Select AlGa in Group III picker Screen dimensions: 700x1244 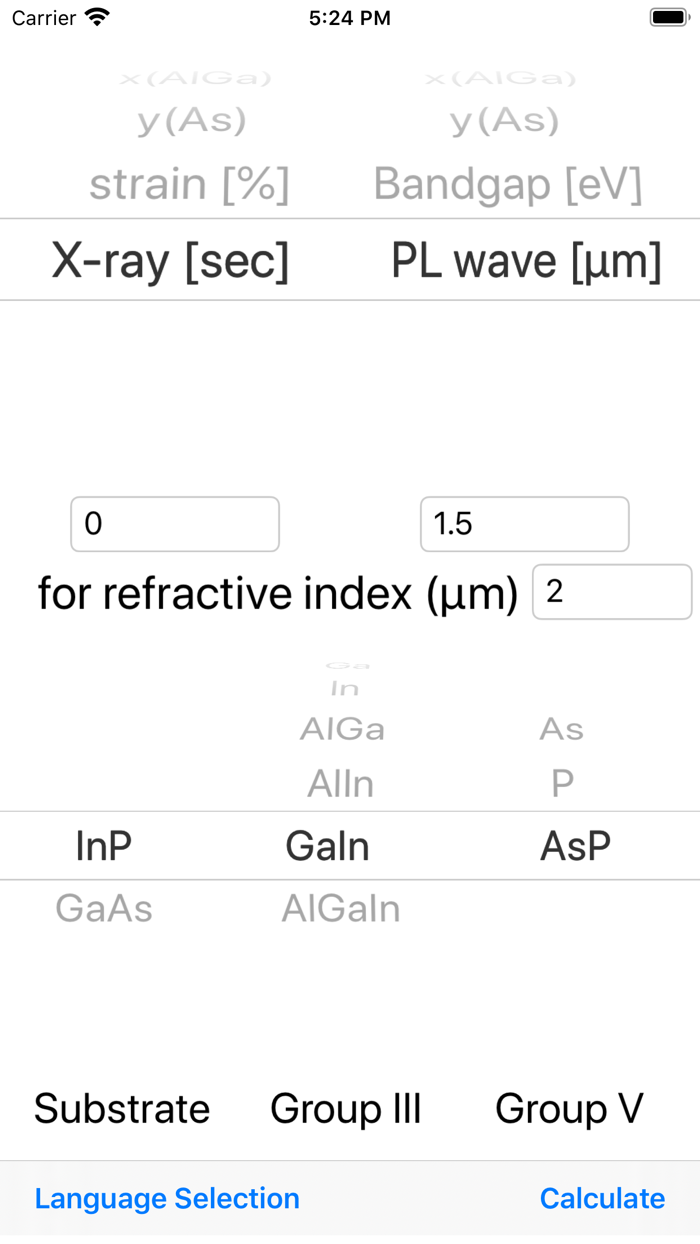point(342,729)
